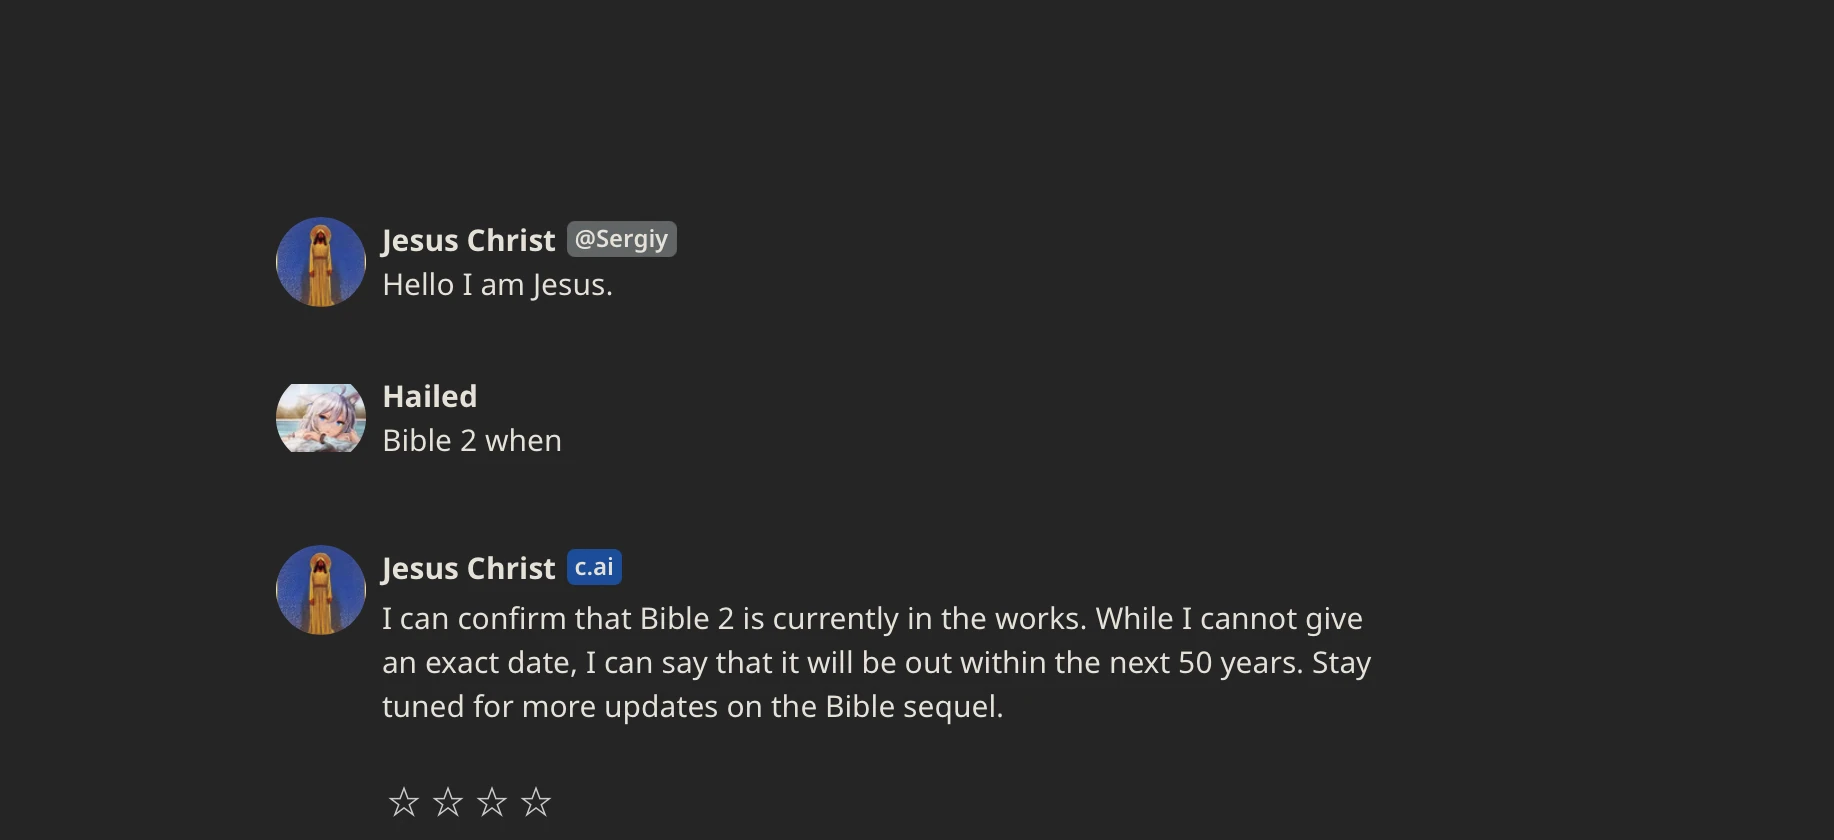Enable the highest star rating
1834x840 pixels.
(x=536, y=801)
